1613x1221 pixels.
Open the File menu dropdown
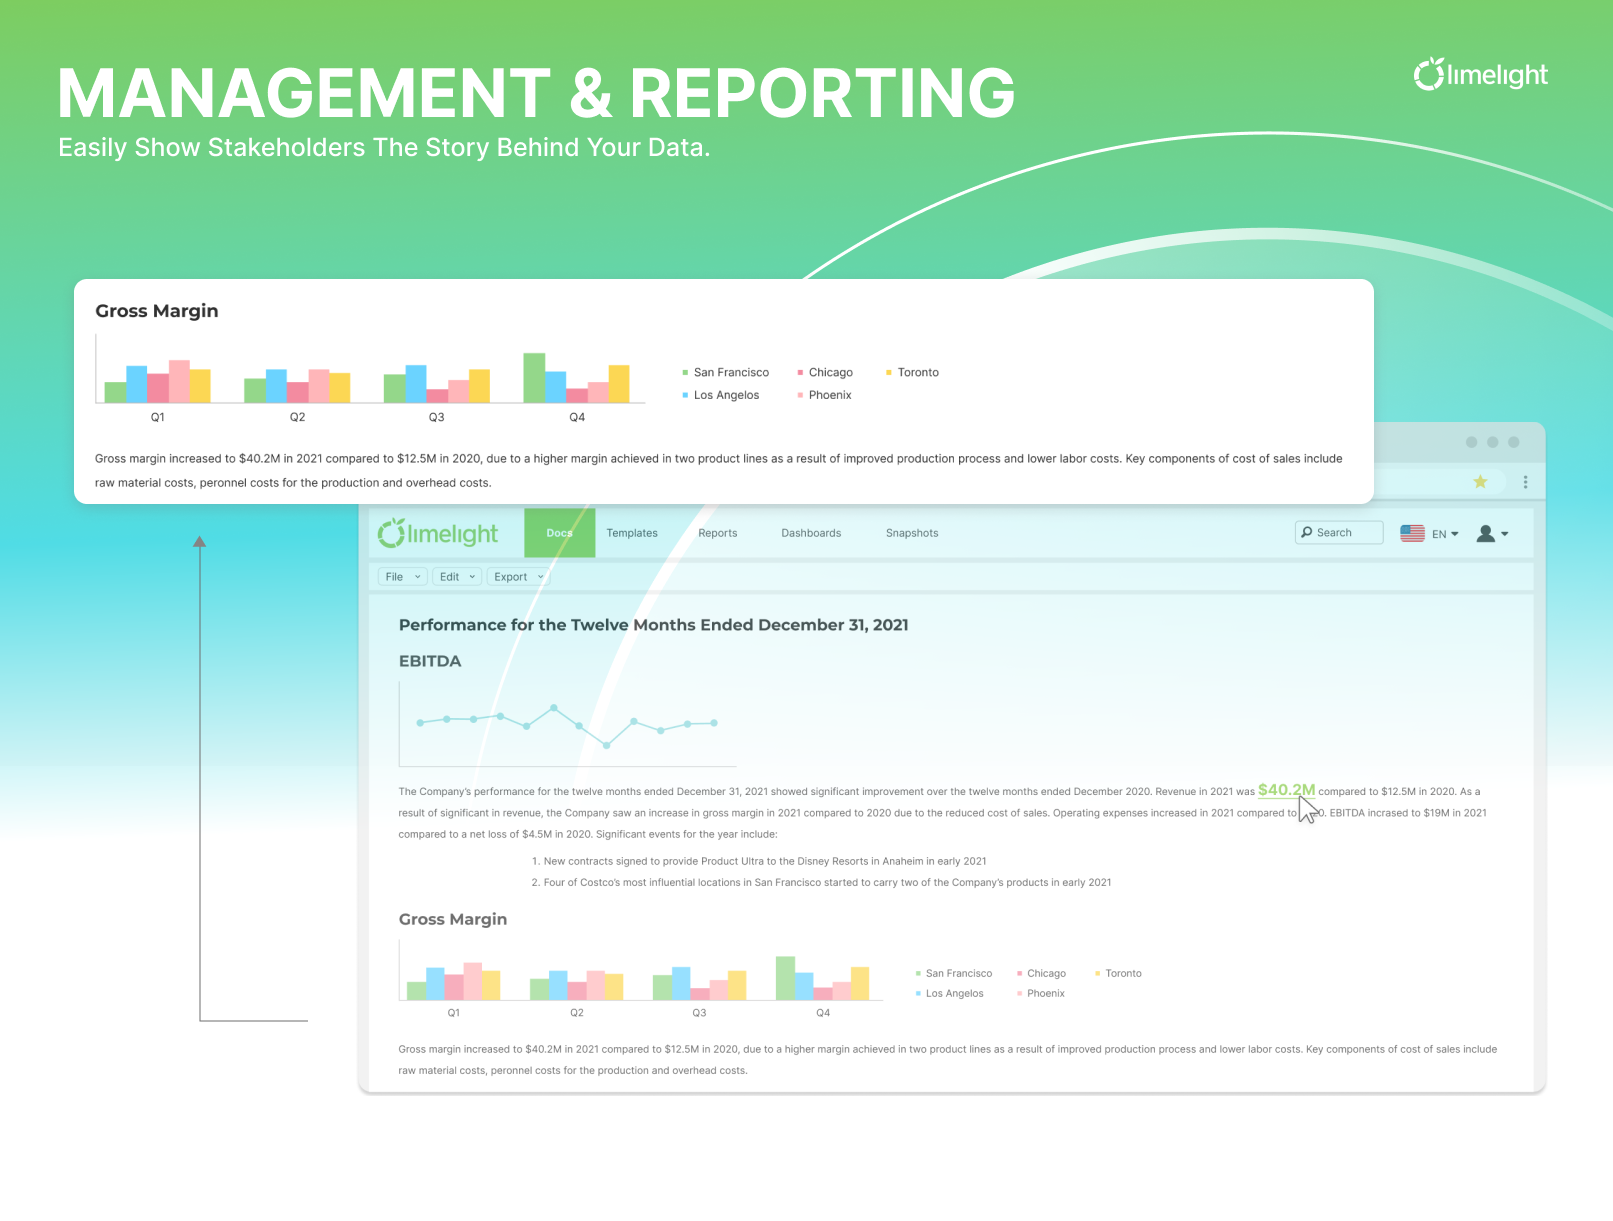pyautogui.click(x=403, y=577)
